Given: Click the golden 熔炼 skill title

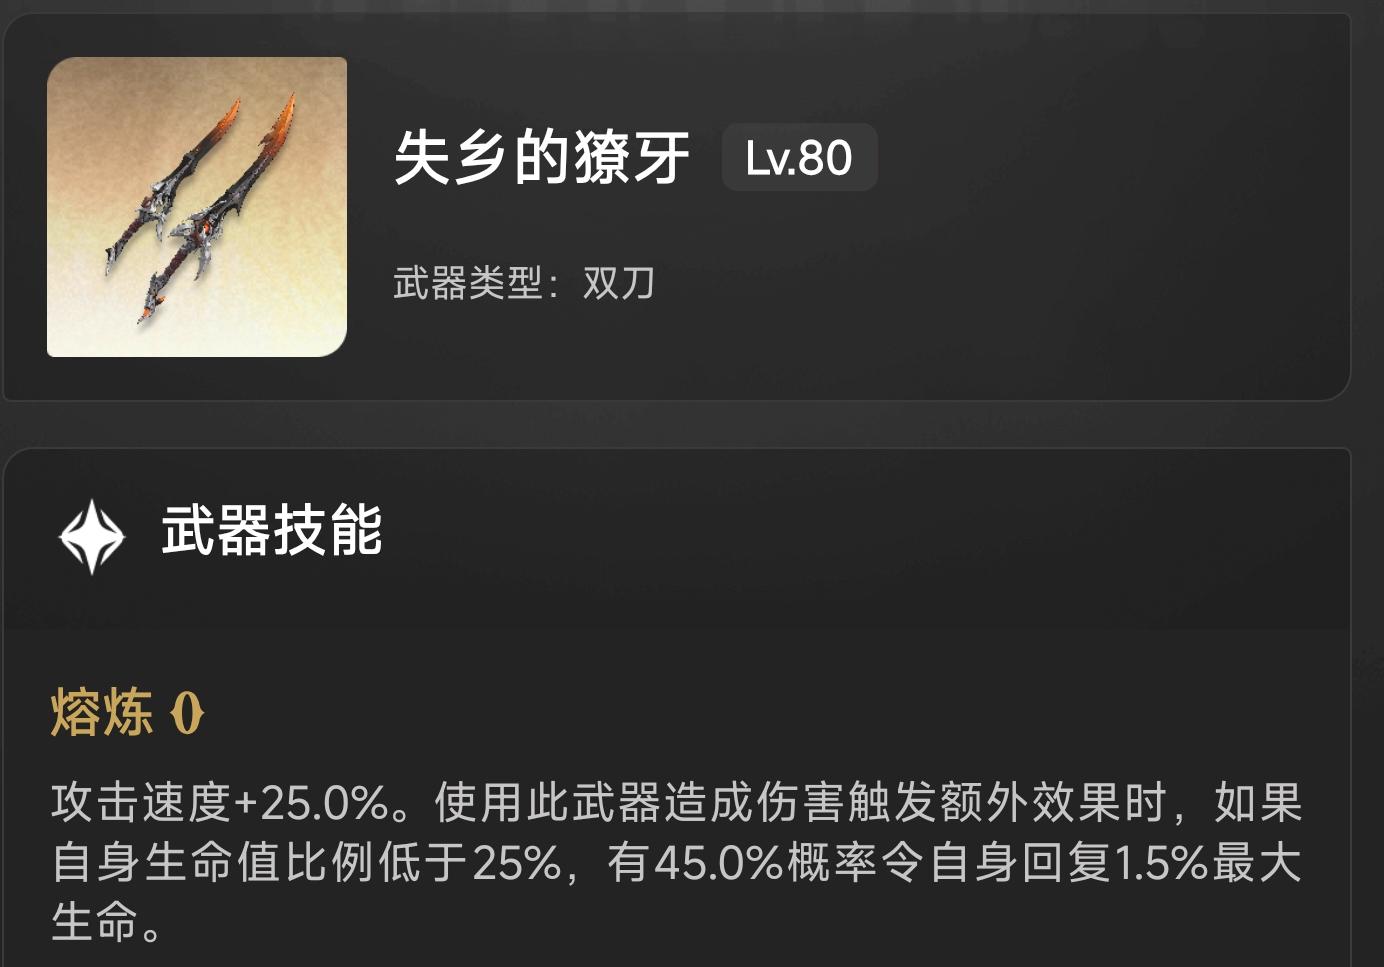Looking at the screenshot, I should point(102,714).
